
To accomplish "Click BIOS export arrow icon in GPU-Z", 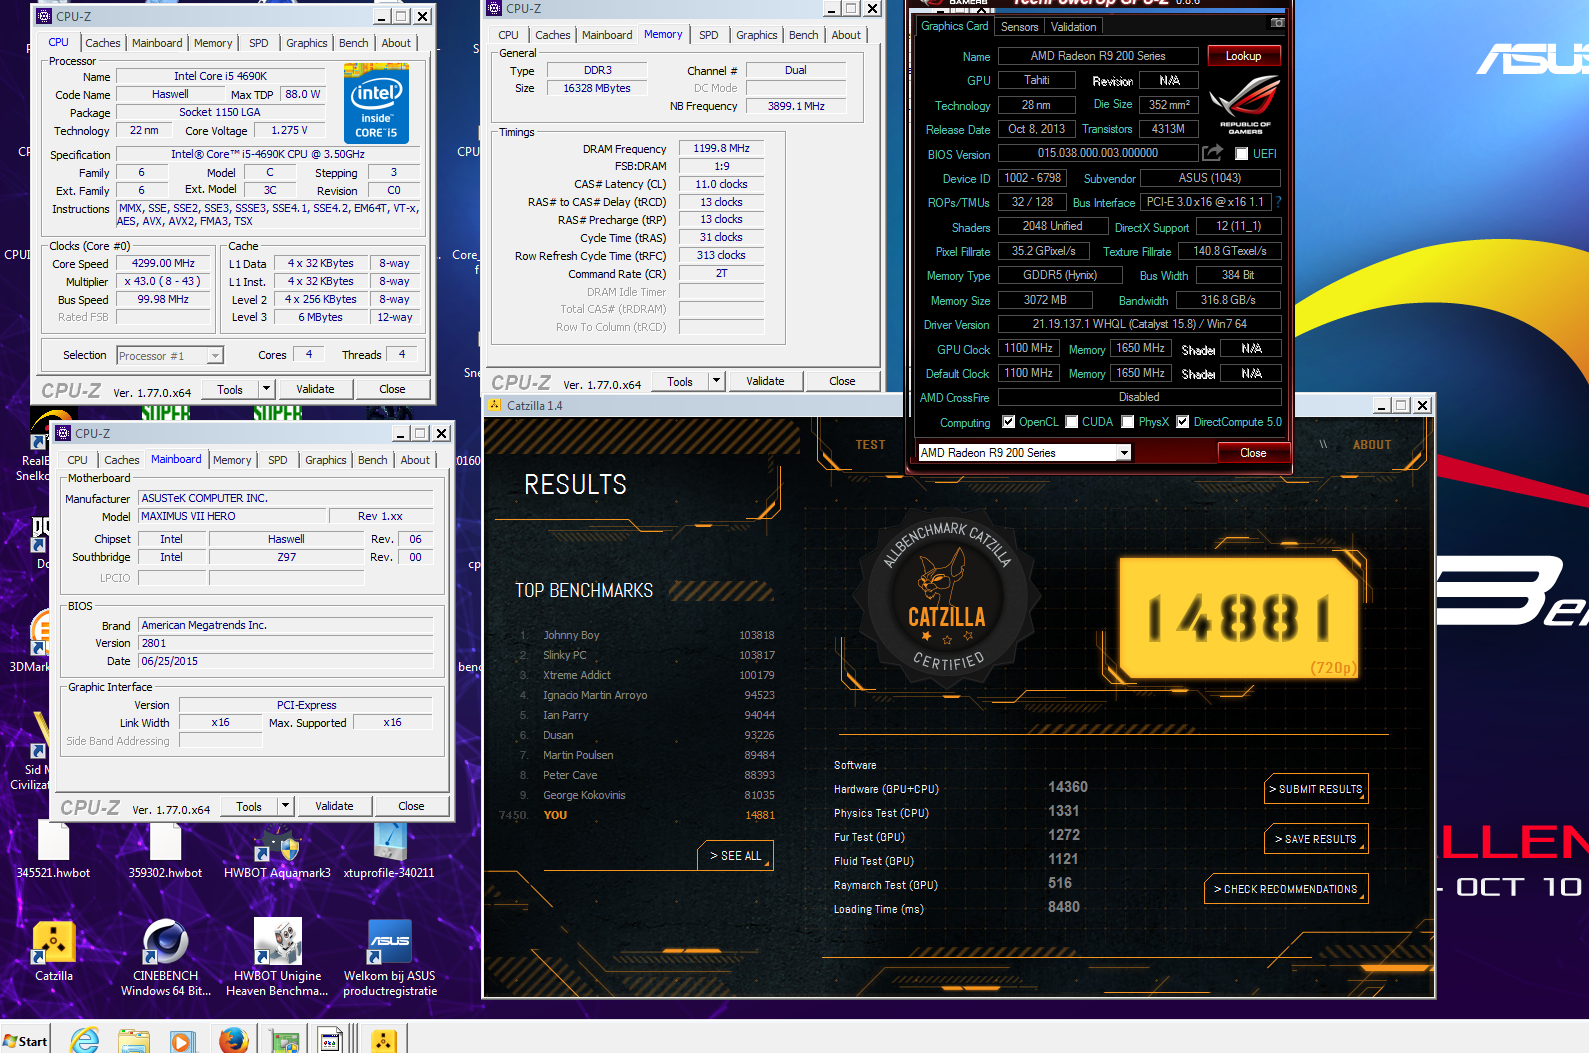I will [x=1213, y=153].
